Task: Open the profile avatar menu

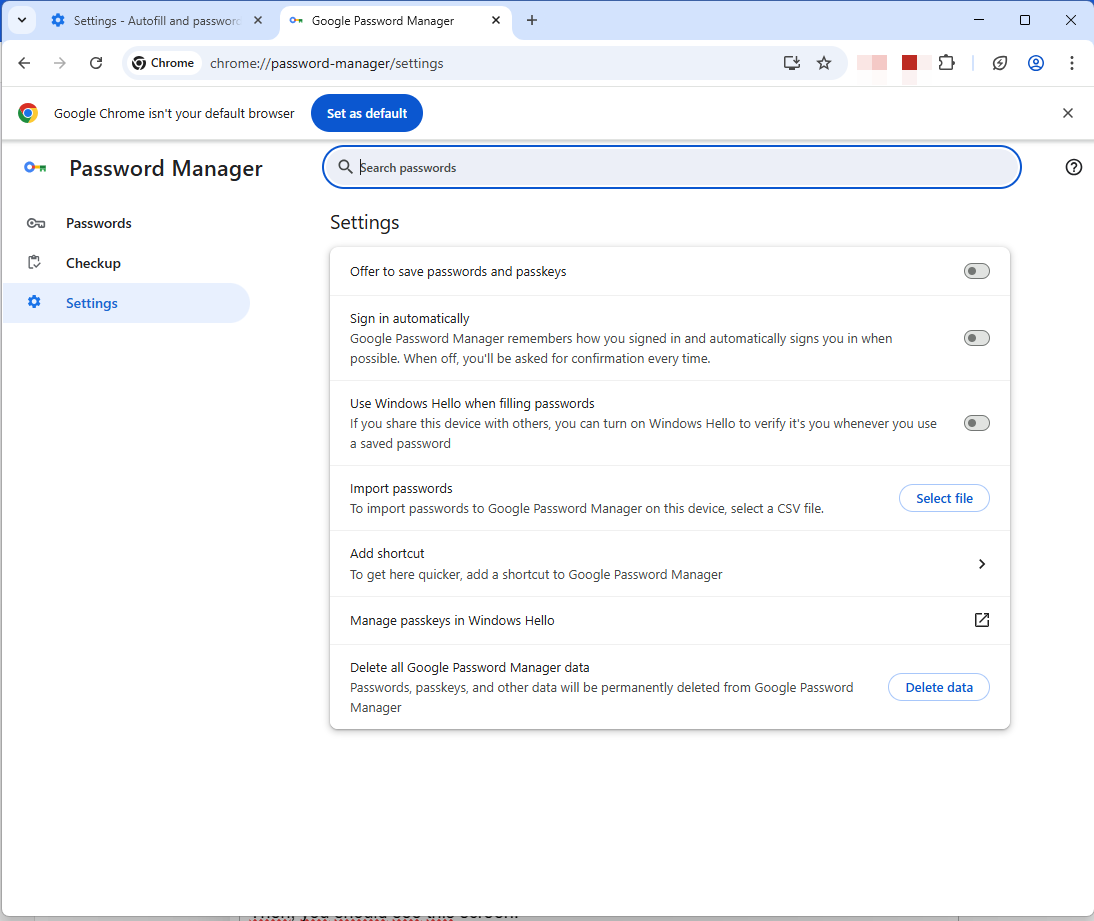Action: [x=1036, y=63]
